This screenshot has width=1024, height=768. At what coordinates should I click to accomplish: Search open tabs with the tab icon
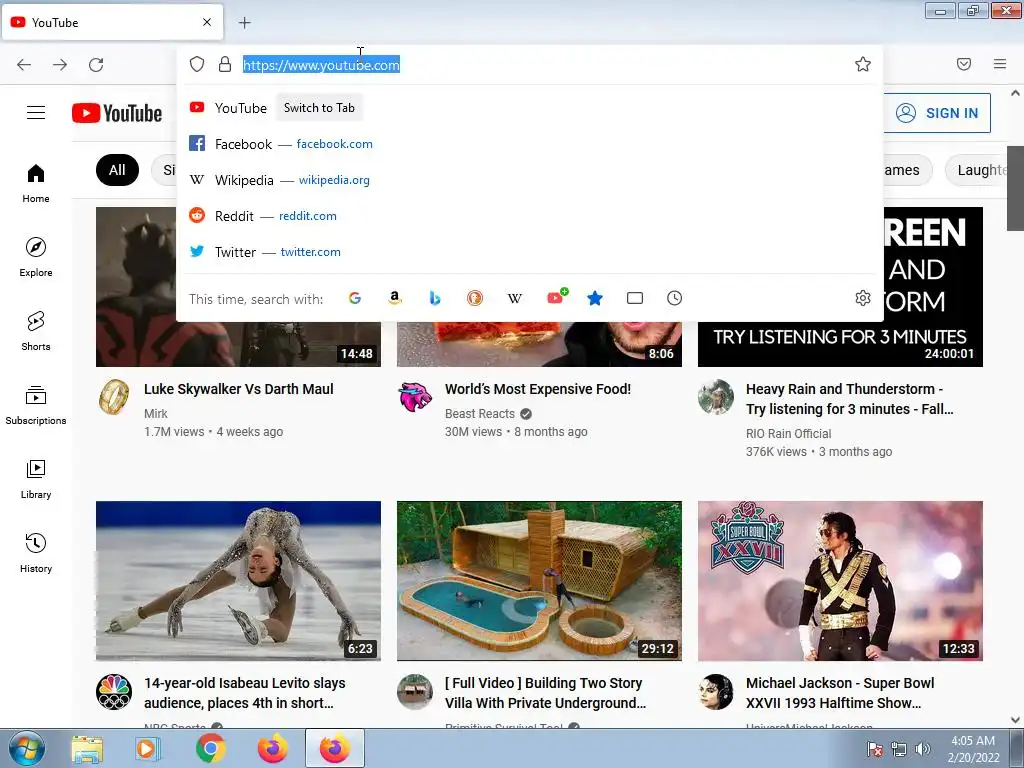coord(635,298)
